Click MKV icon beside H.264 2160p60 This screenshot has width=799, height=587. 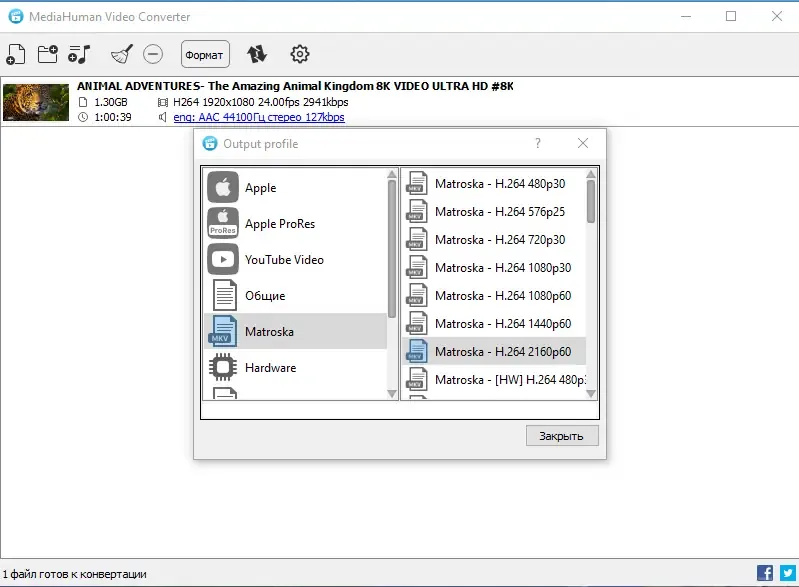point(416,352)
